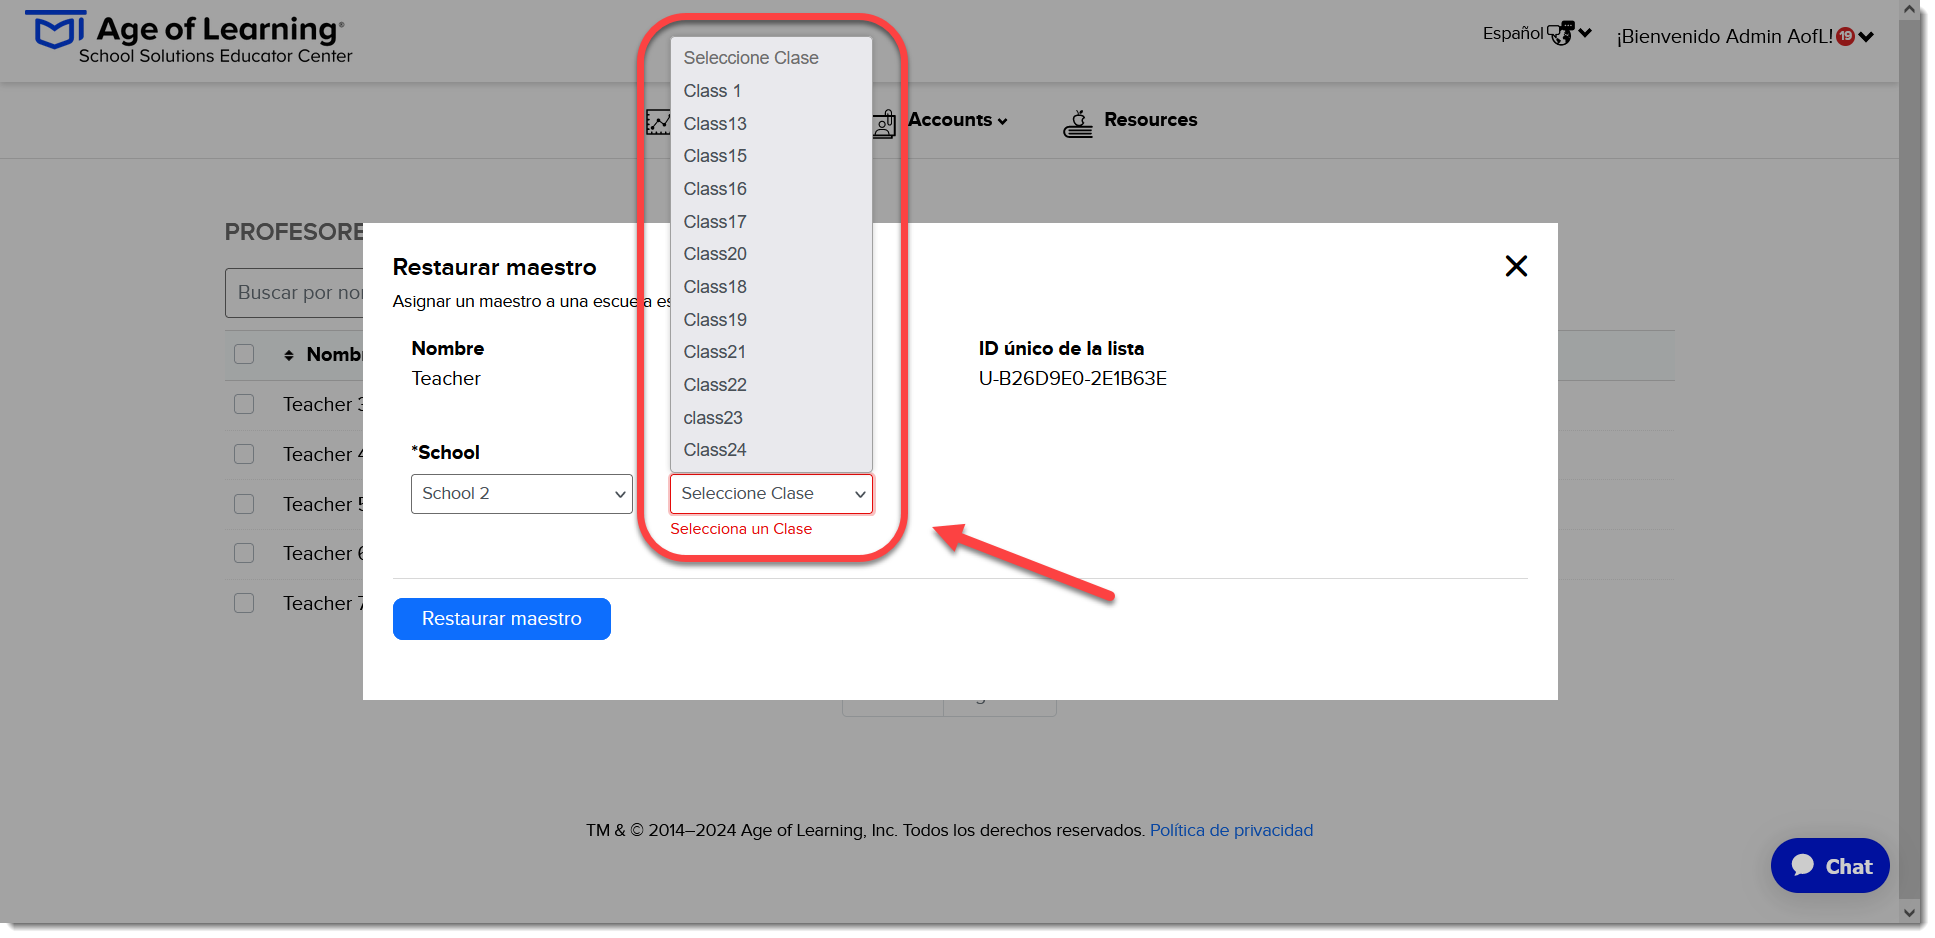
Task: Click the chart icon in navigation bar
Action: coord(658,123)
